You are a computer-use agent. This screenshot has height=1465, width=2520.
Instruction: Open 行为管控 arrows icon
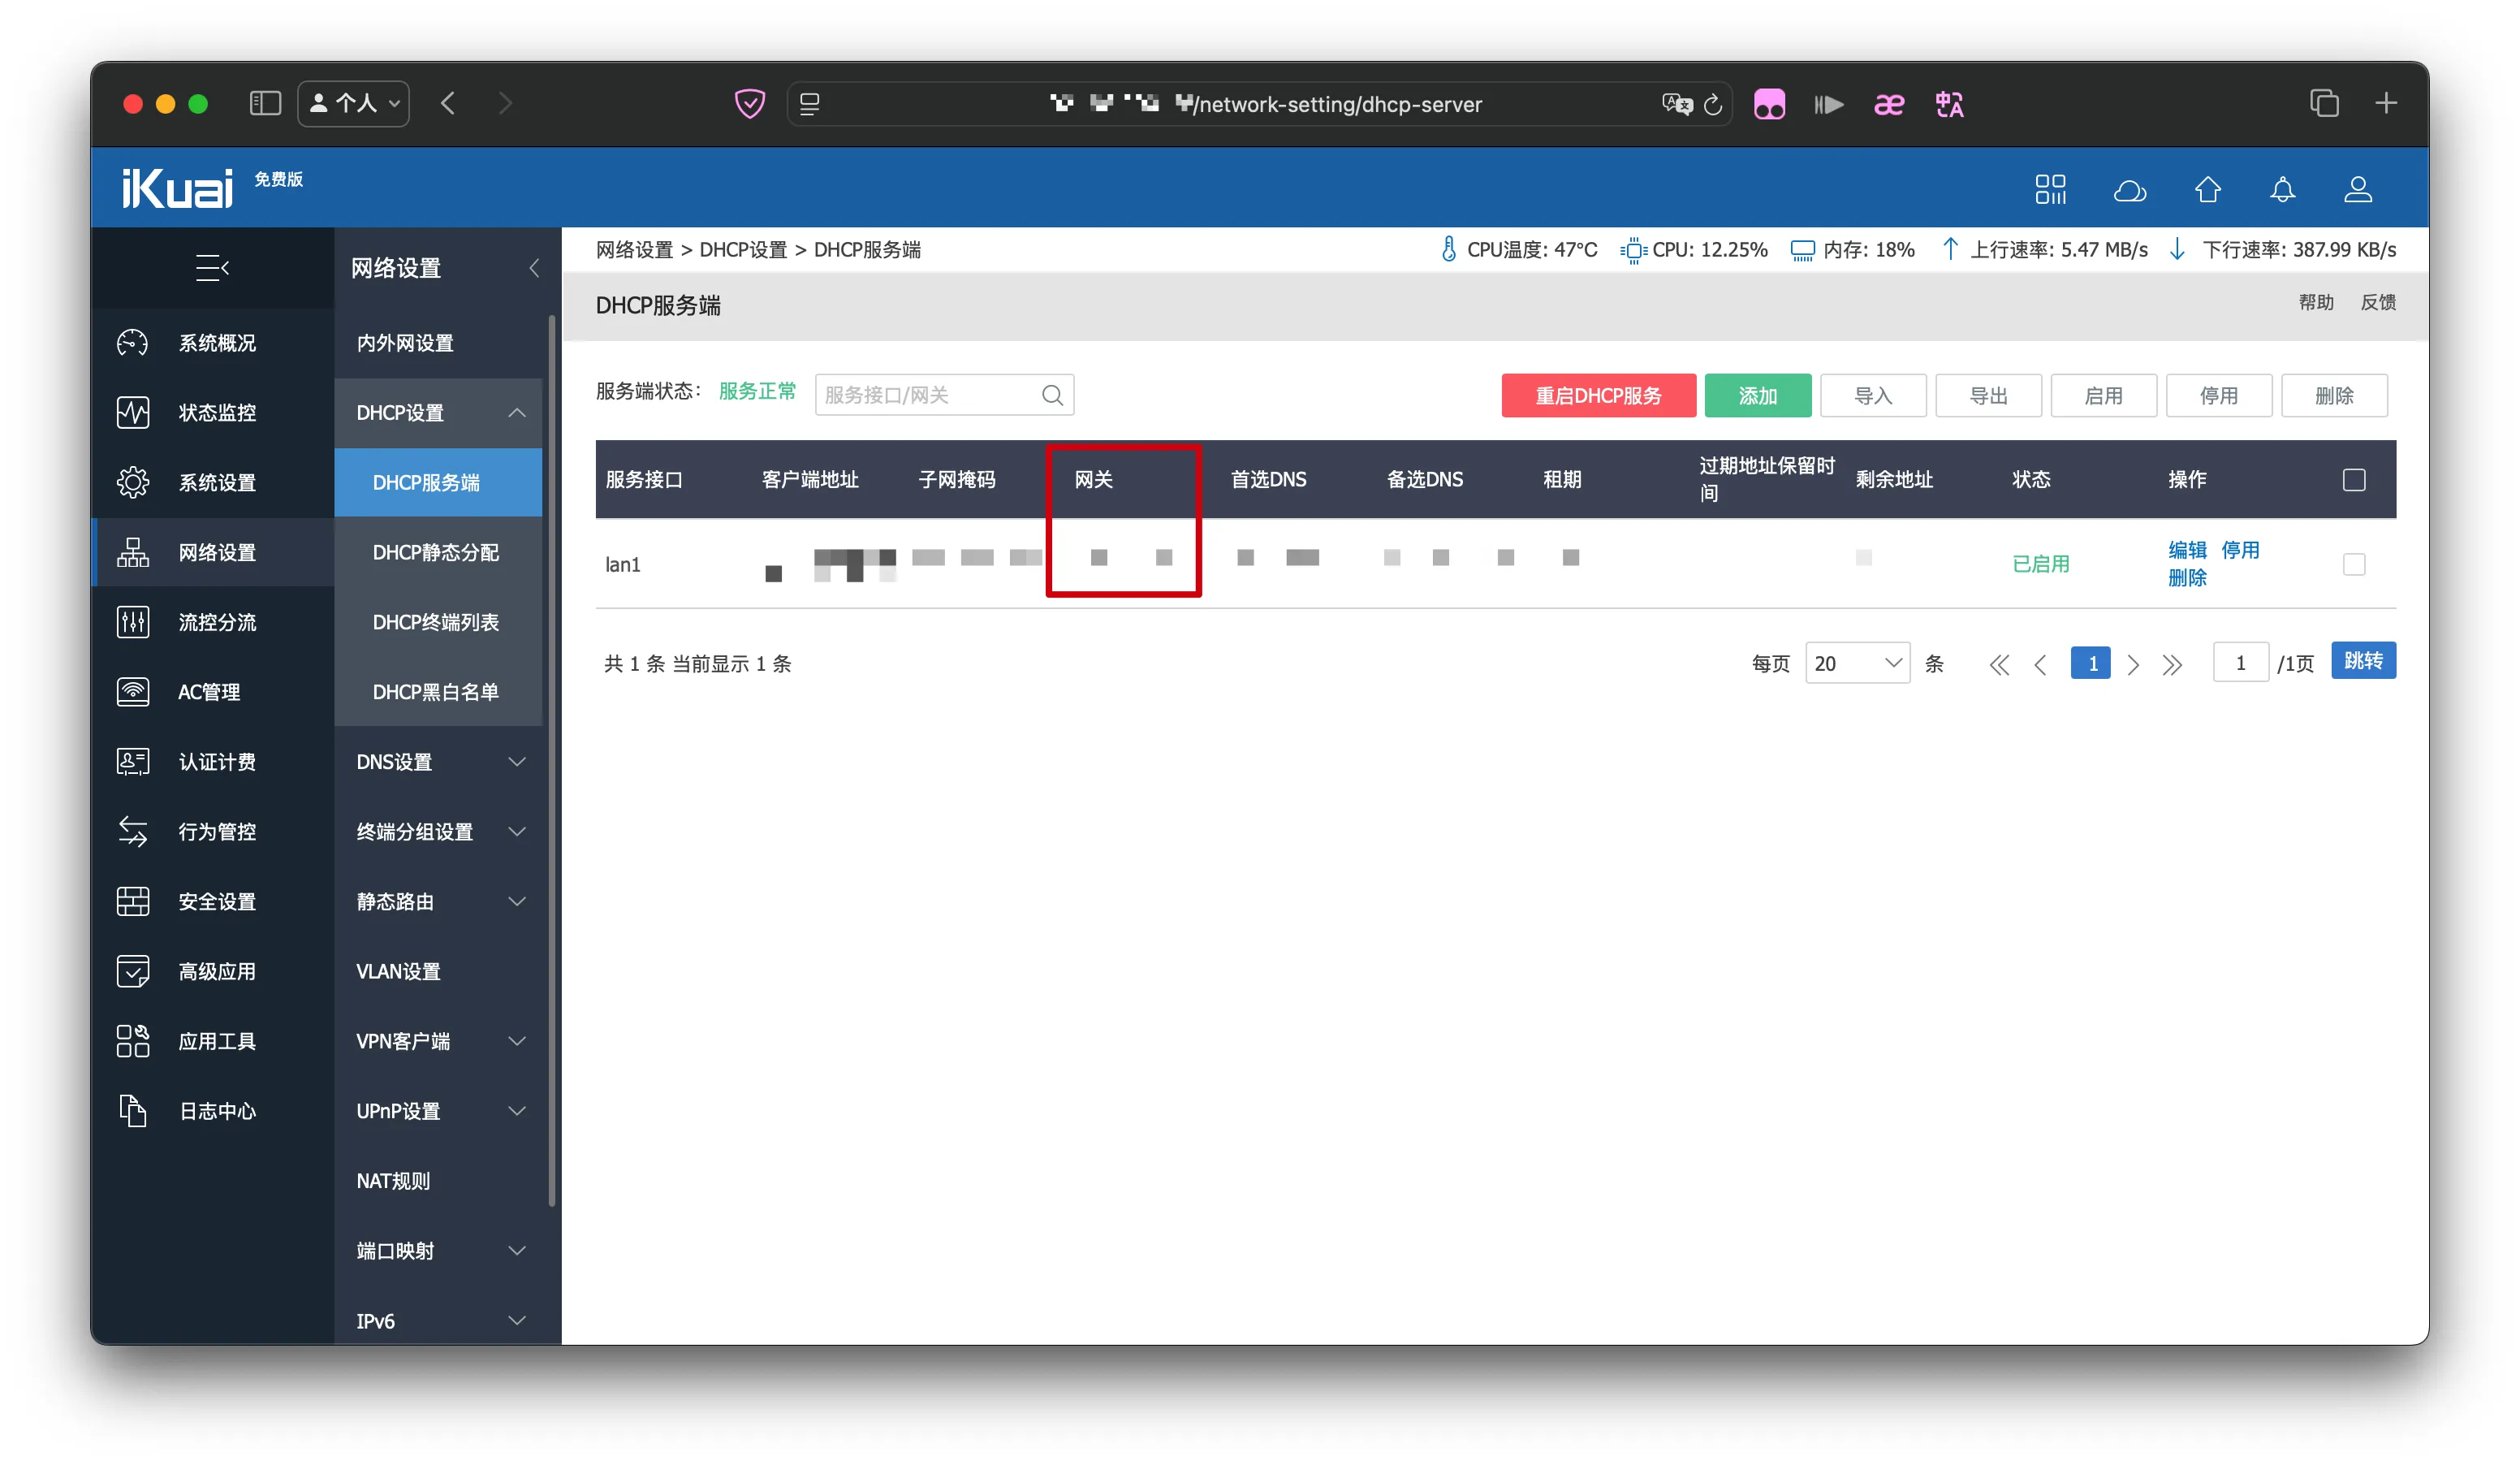(x=133, y=832)
